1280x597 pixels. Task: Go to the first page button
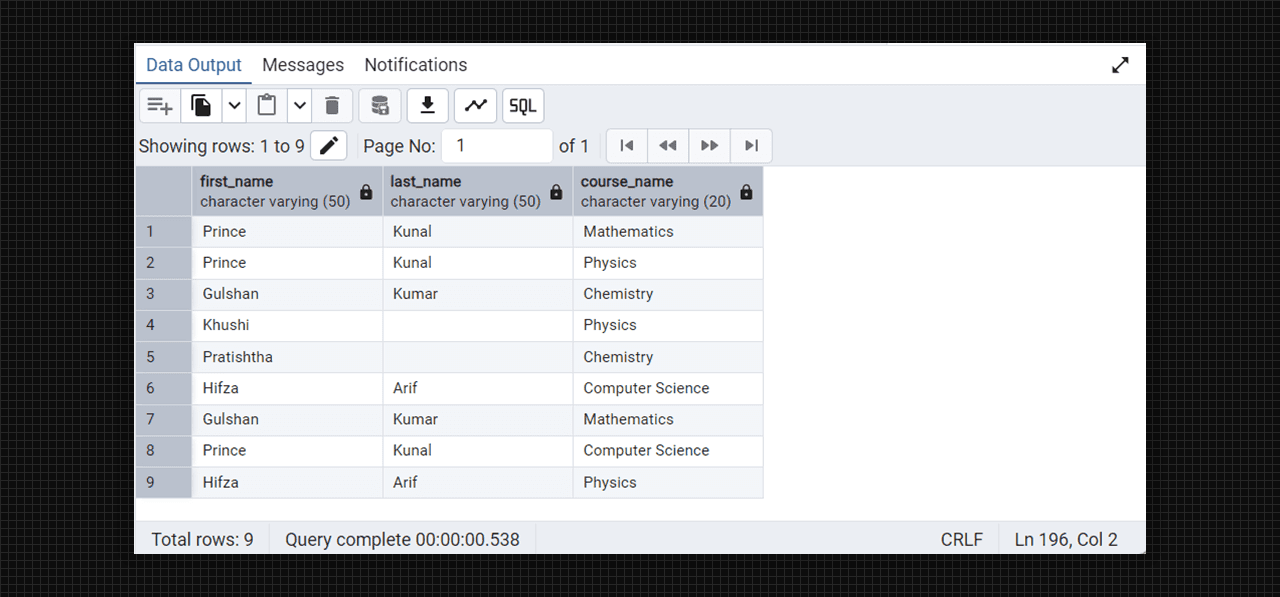point(627,146)
